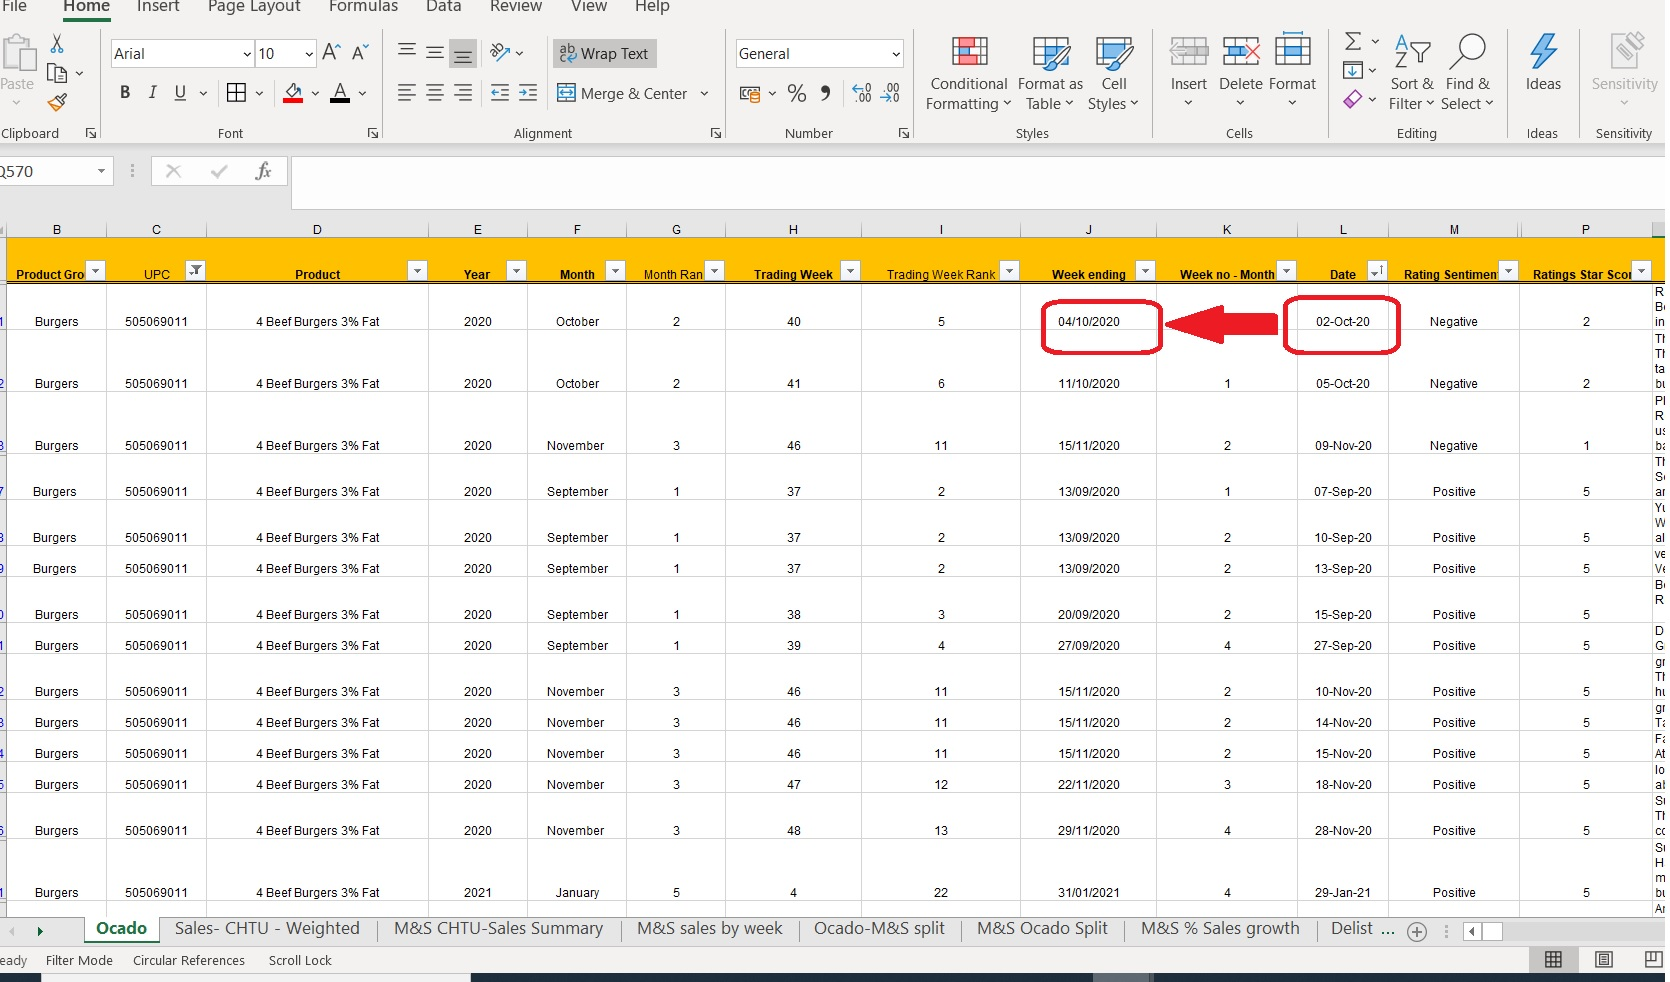Screen dimensions: 1670x982
Task: Click the Fill down icon
Action: pos(1353,70)
